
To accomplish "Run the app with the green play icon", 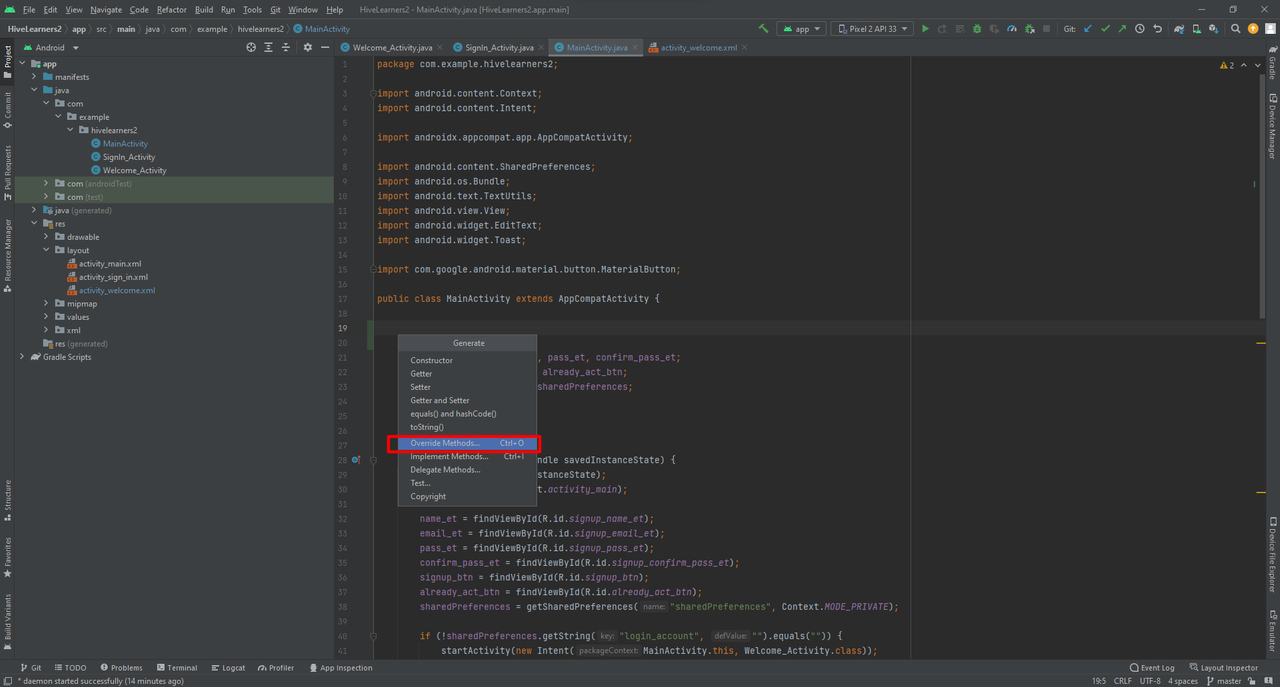I will [925, 29].
